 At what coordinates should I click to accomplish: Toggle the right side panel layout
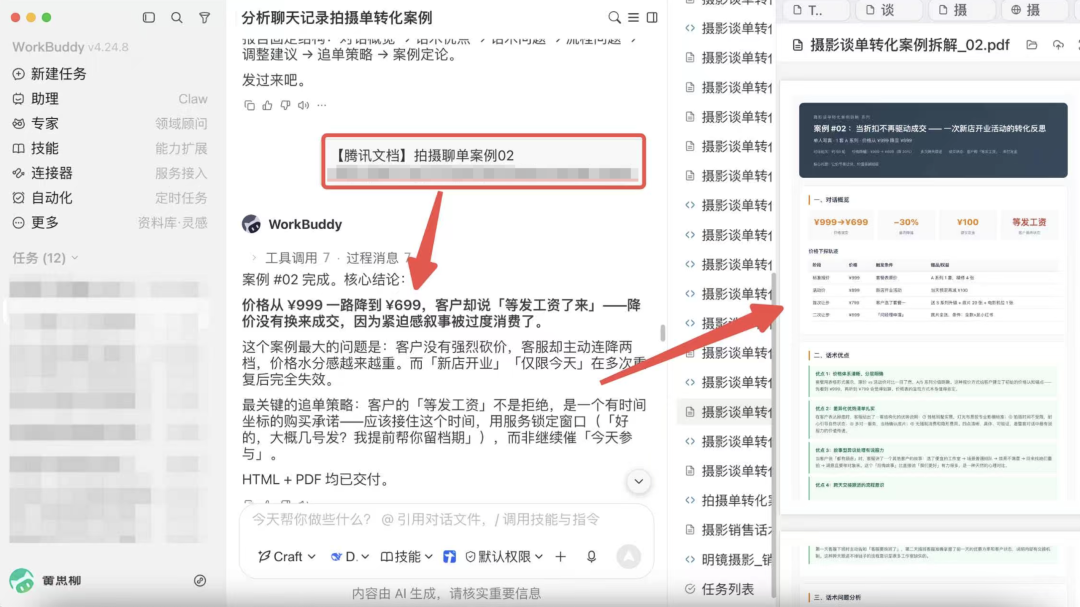[x=652, y=17]
